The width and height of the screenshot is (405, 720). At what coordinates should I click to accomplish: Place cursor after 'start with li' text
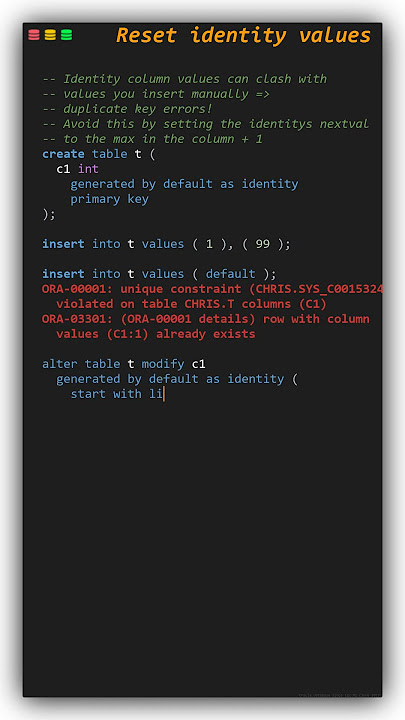click(x=164, y=394)
